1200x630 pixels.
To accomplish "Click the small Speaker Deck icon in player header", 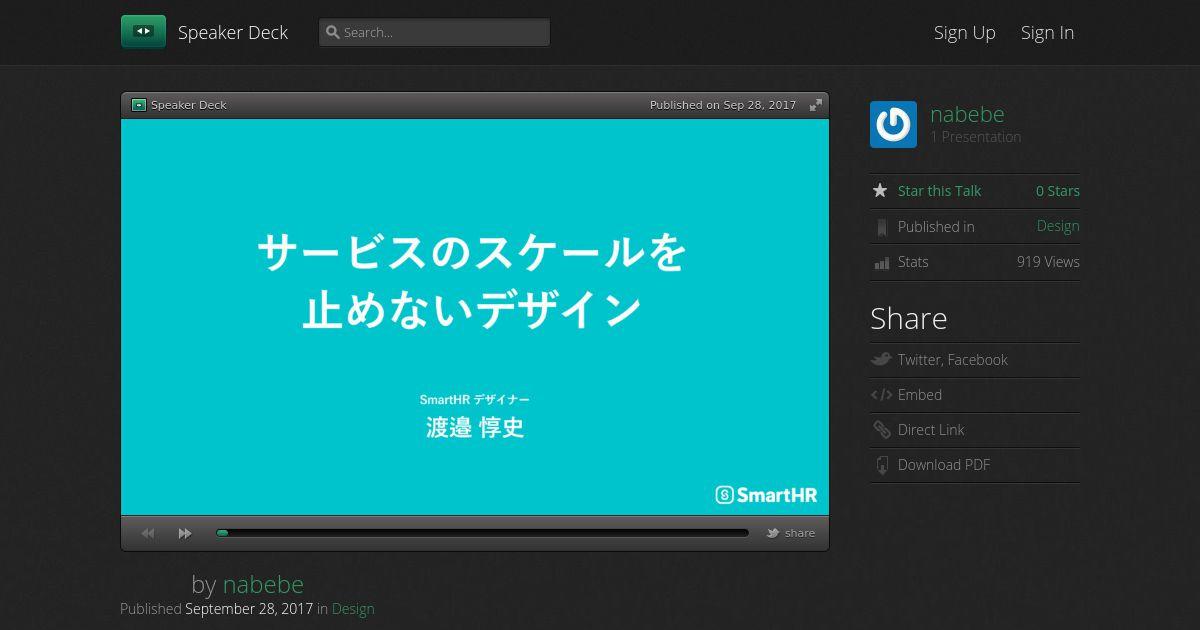I will click(139, 105).
